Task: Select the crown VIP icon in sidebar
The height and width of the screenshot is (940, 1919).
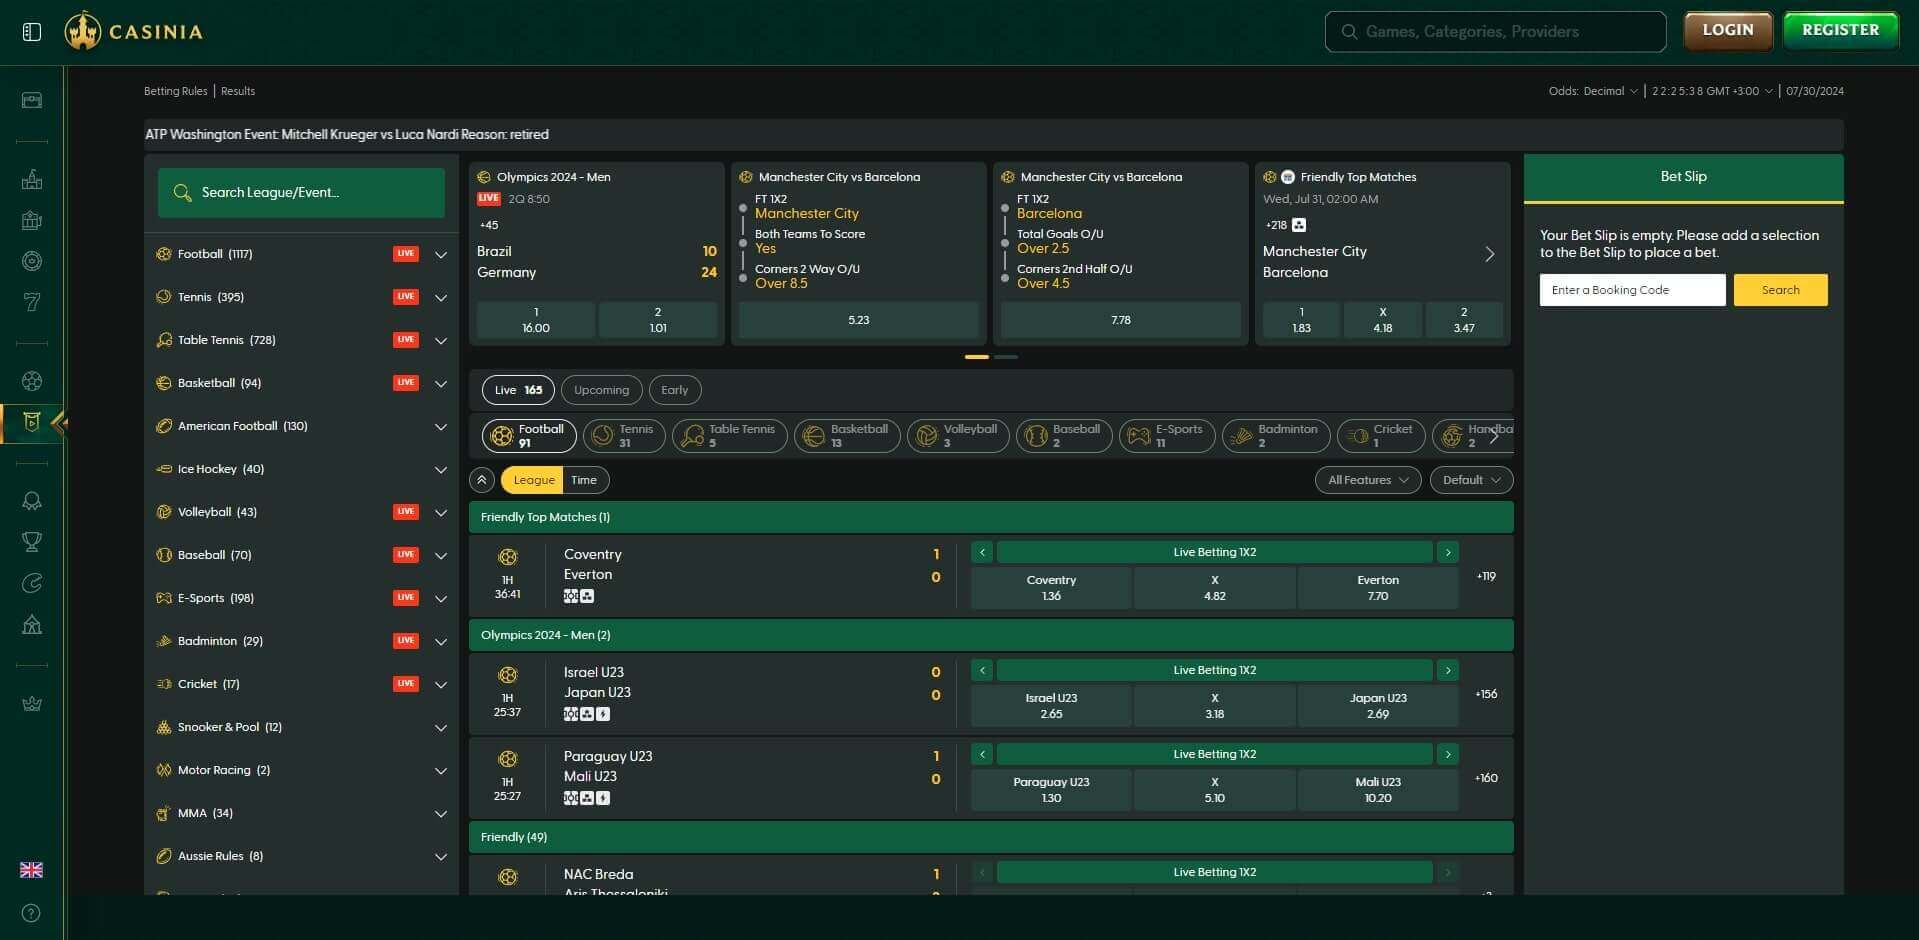Action: 31,703
